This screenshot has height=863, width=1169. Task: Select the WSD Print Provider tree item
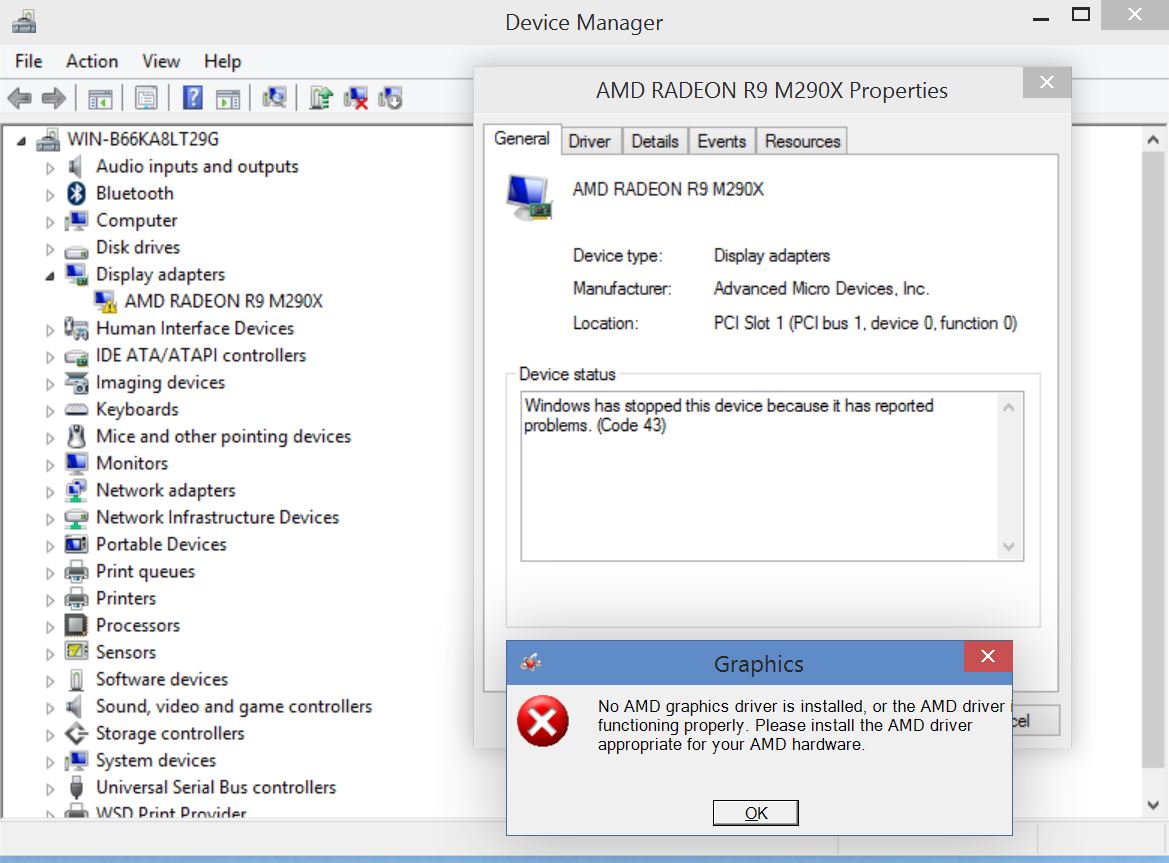171,812
